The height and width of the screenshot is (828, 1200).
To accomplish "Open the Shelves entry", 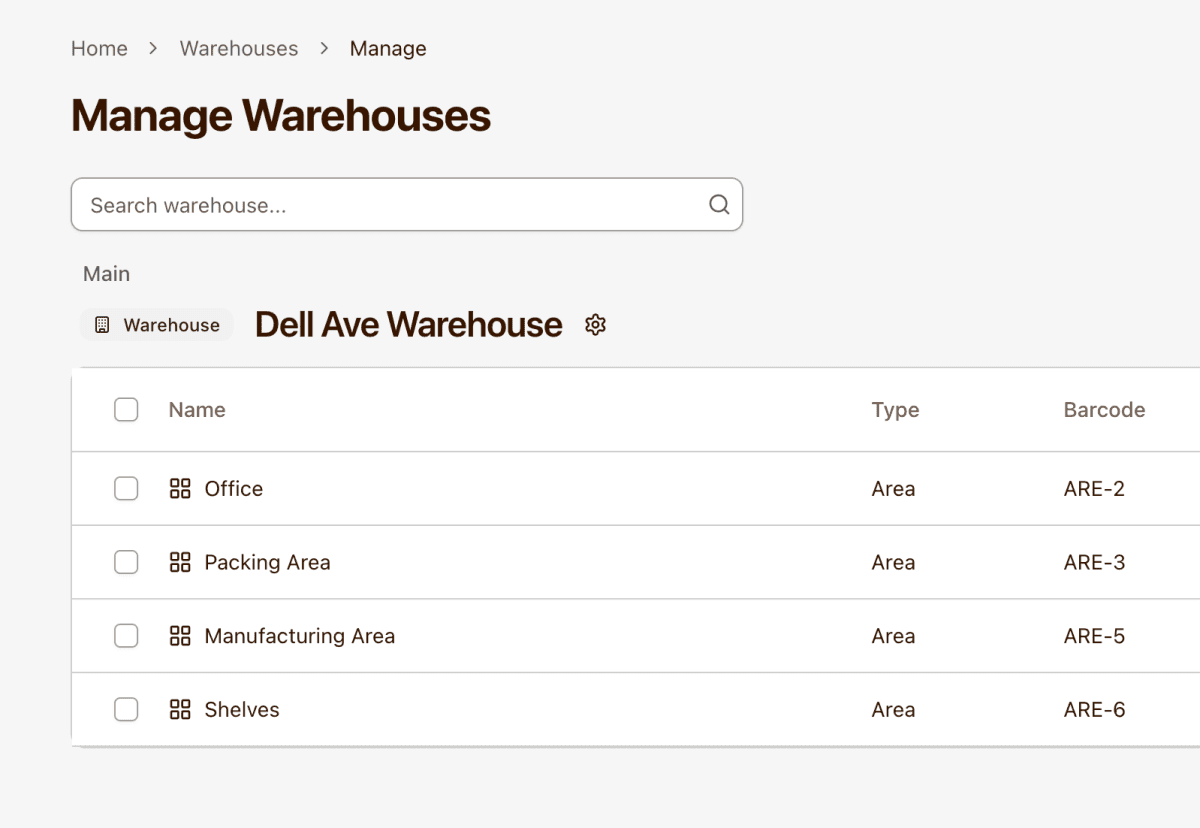I will (x=242, y=710).
